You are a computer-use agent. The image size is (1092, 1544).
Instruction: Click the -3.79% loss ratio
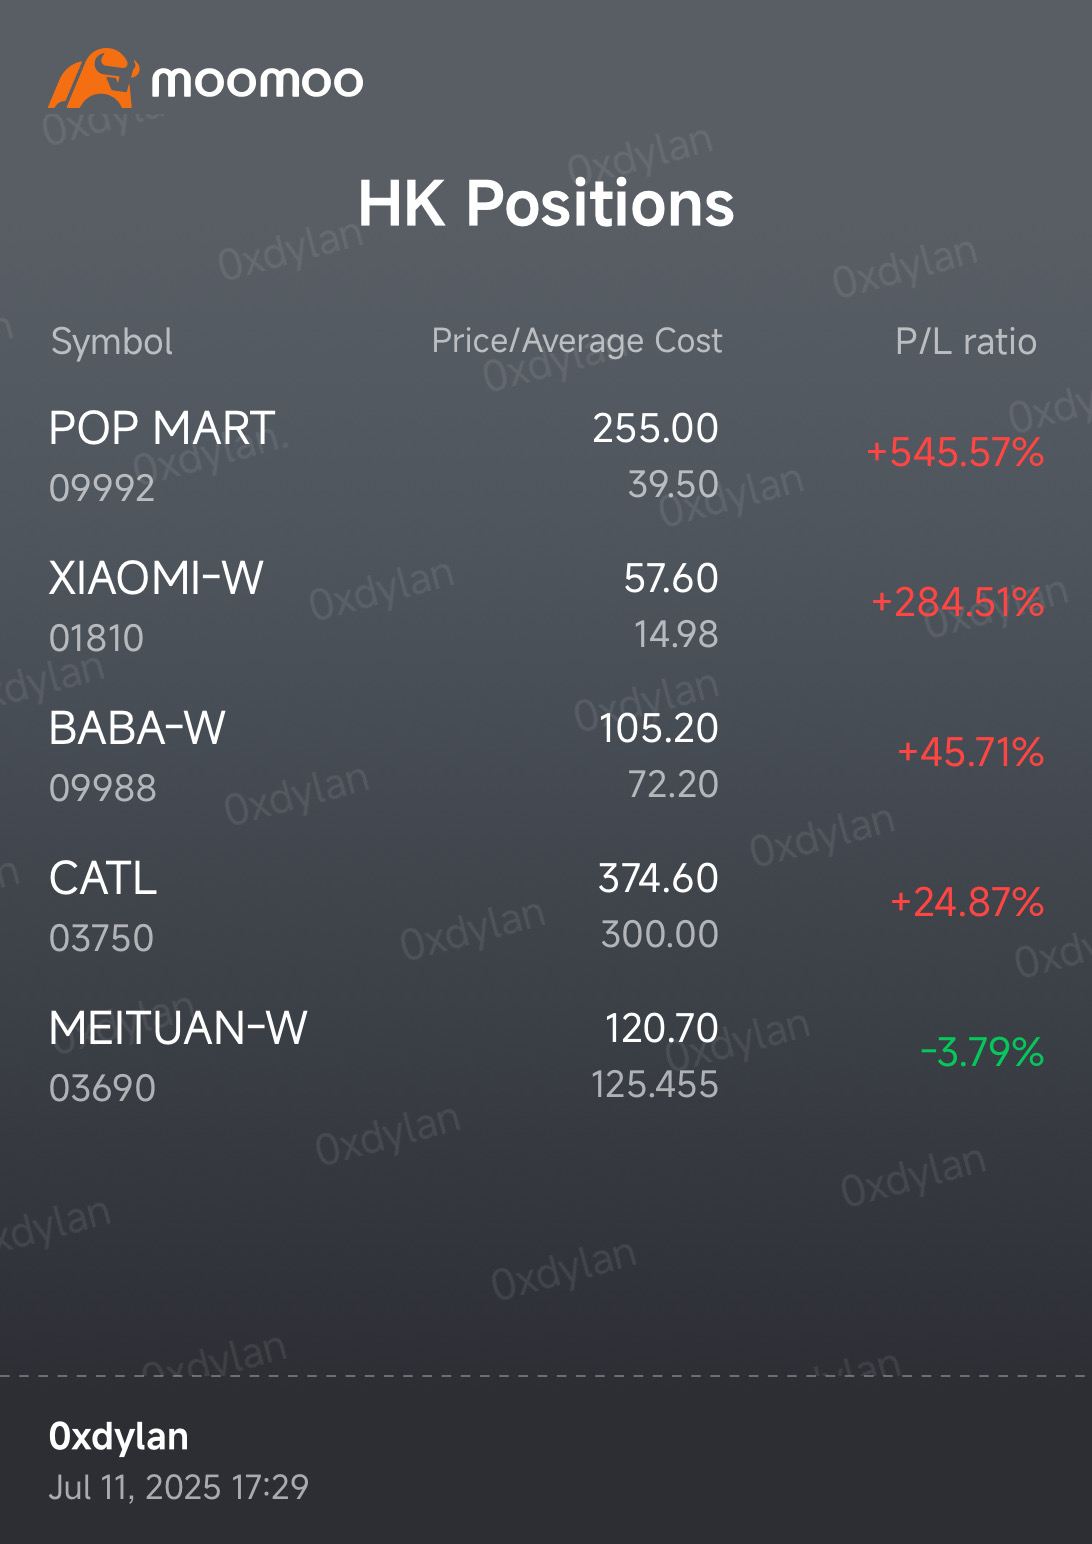(x=982, y=1052)
